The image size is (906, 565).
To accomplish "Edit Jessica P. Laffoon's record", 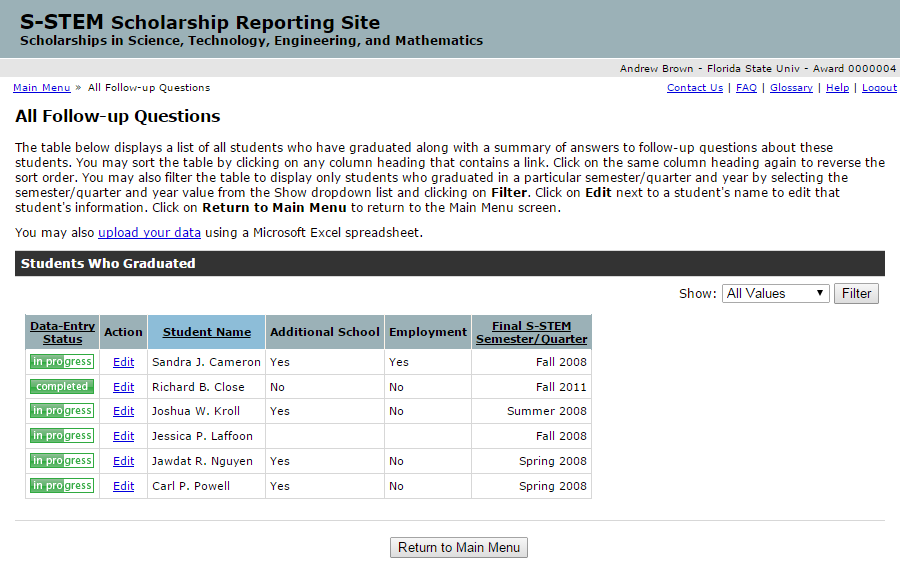I will click(x=123, y=436).
